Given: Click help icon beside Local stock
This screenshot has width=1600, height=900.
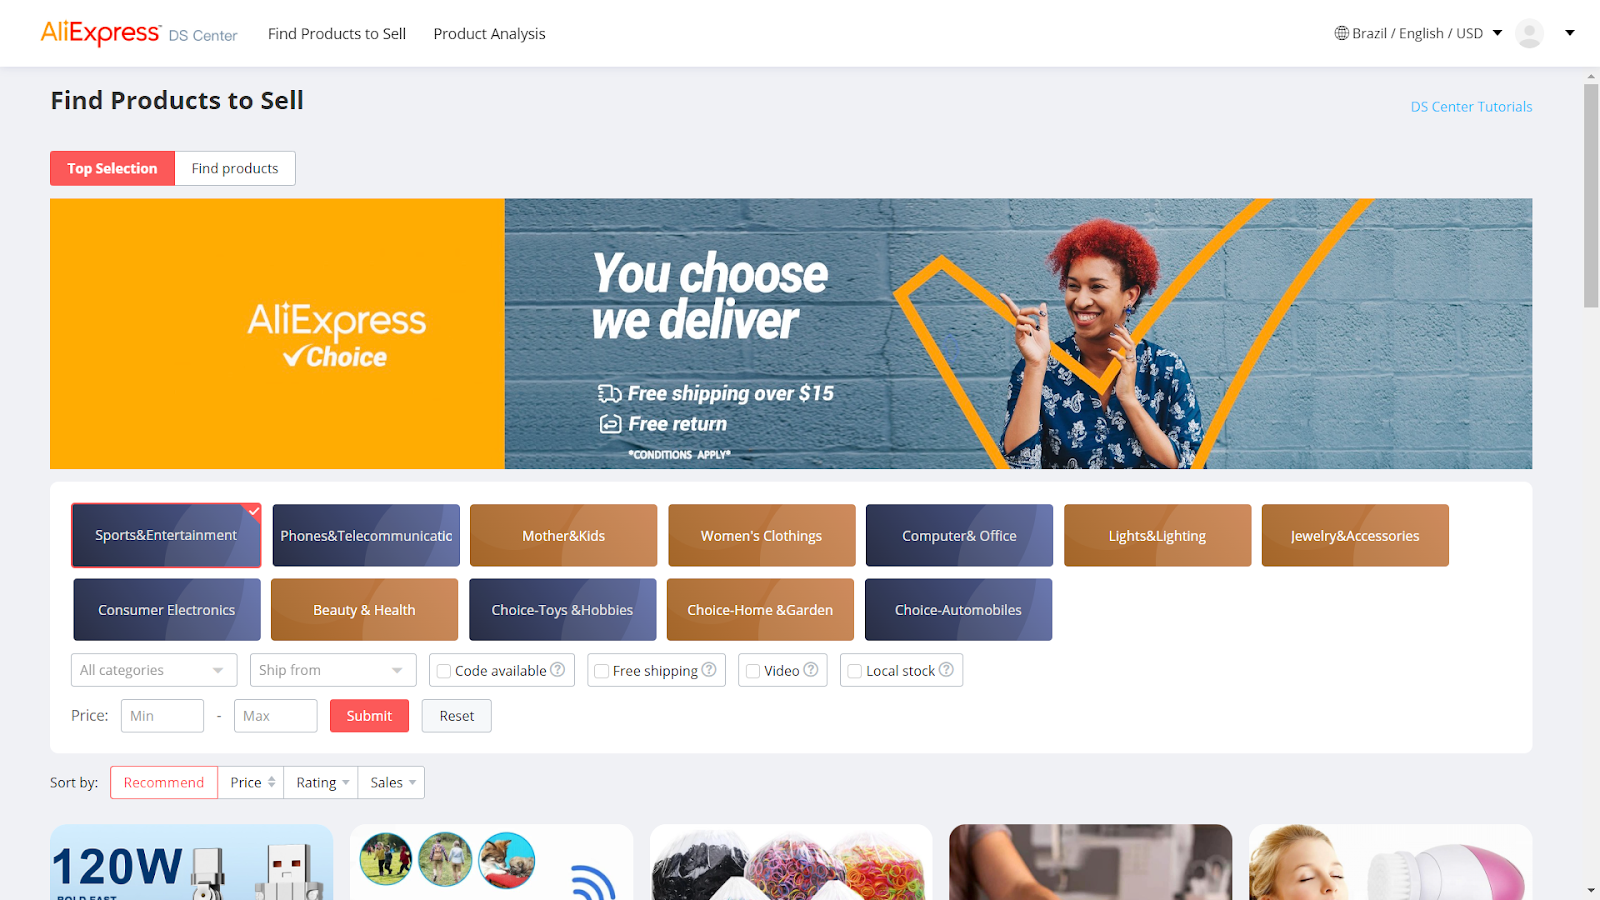Looking at the screenshot, I should coord(946,670).
